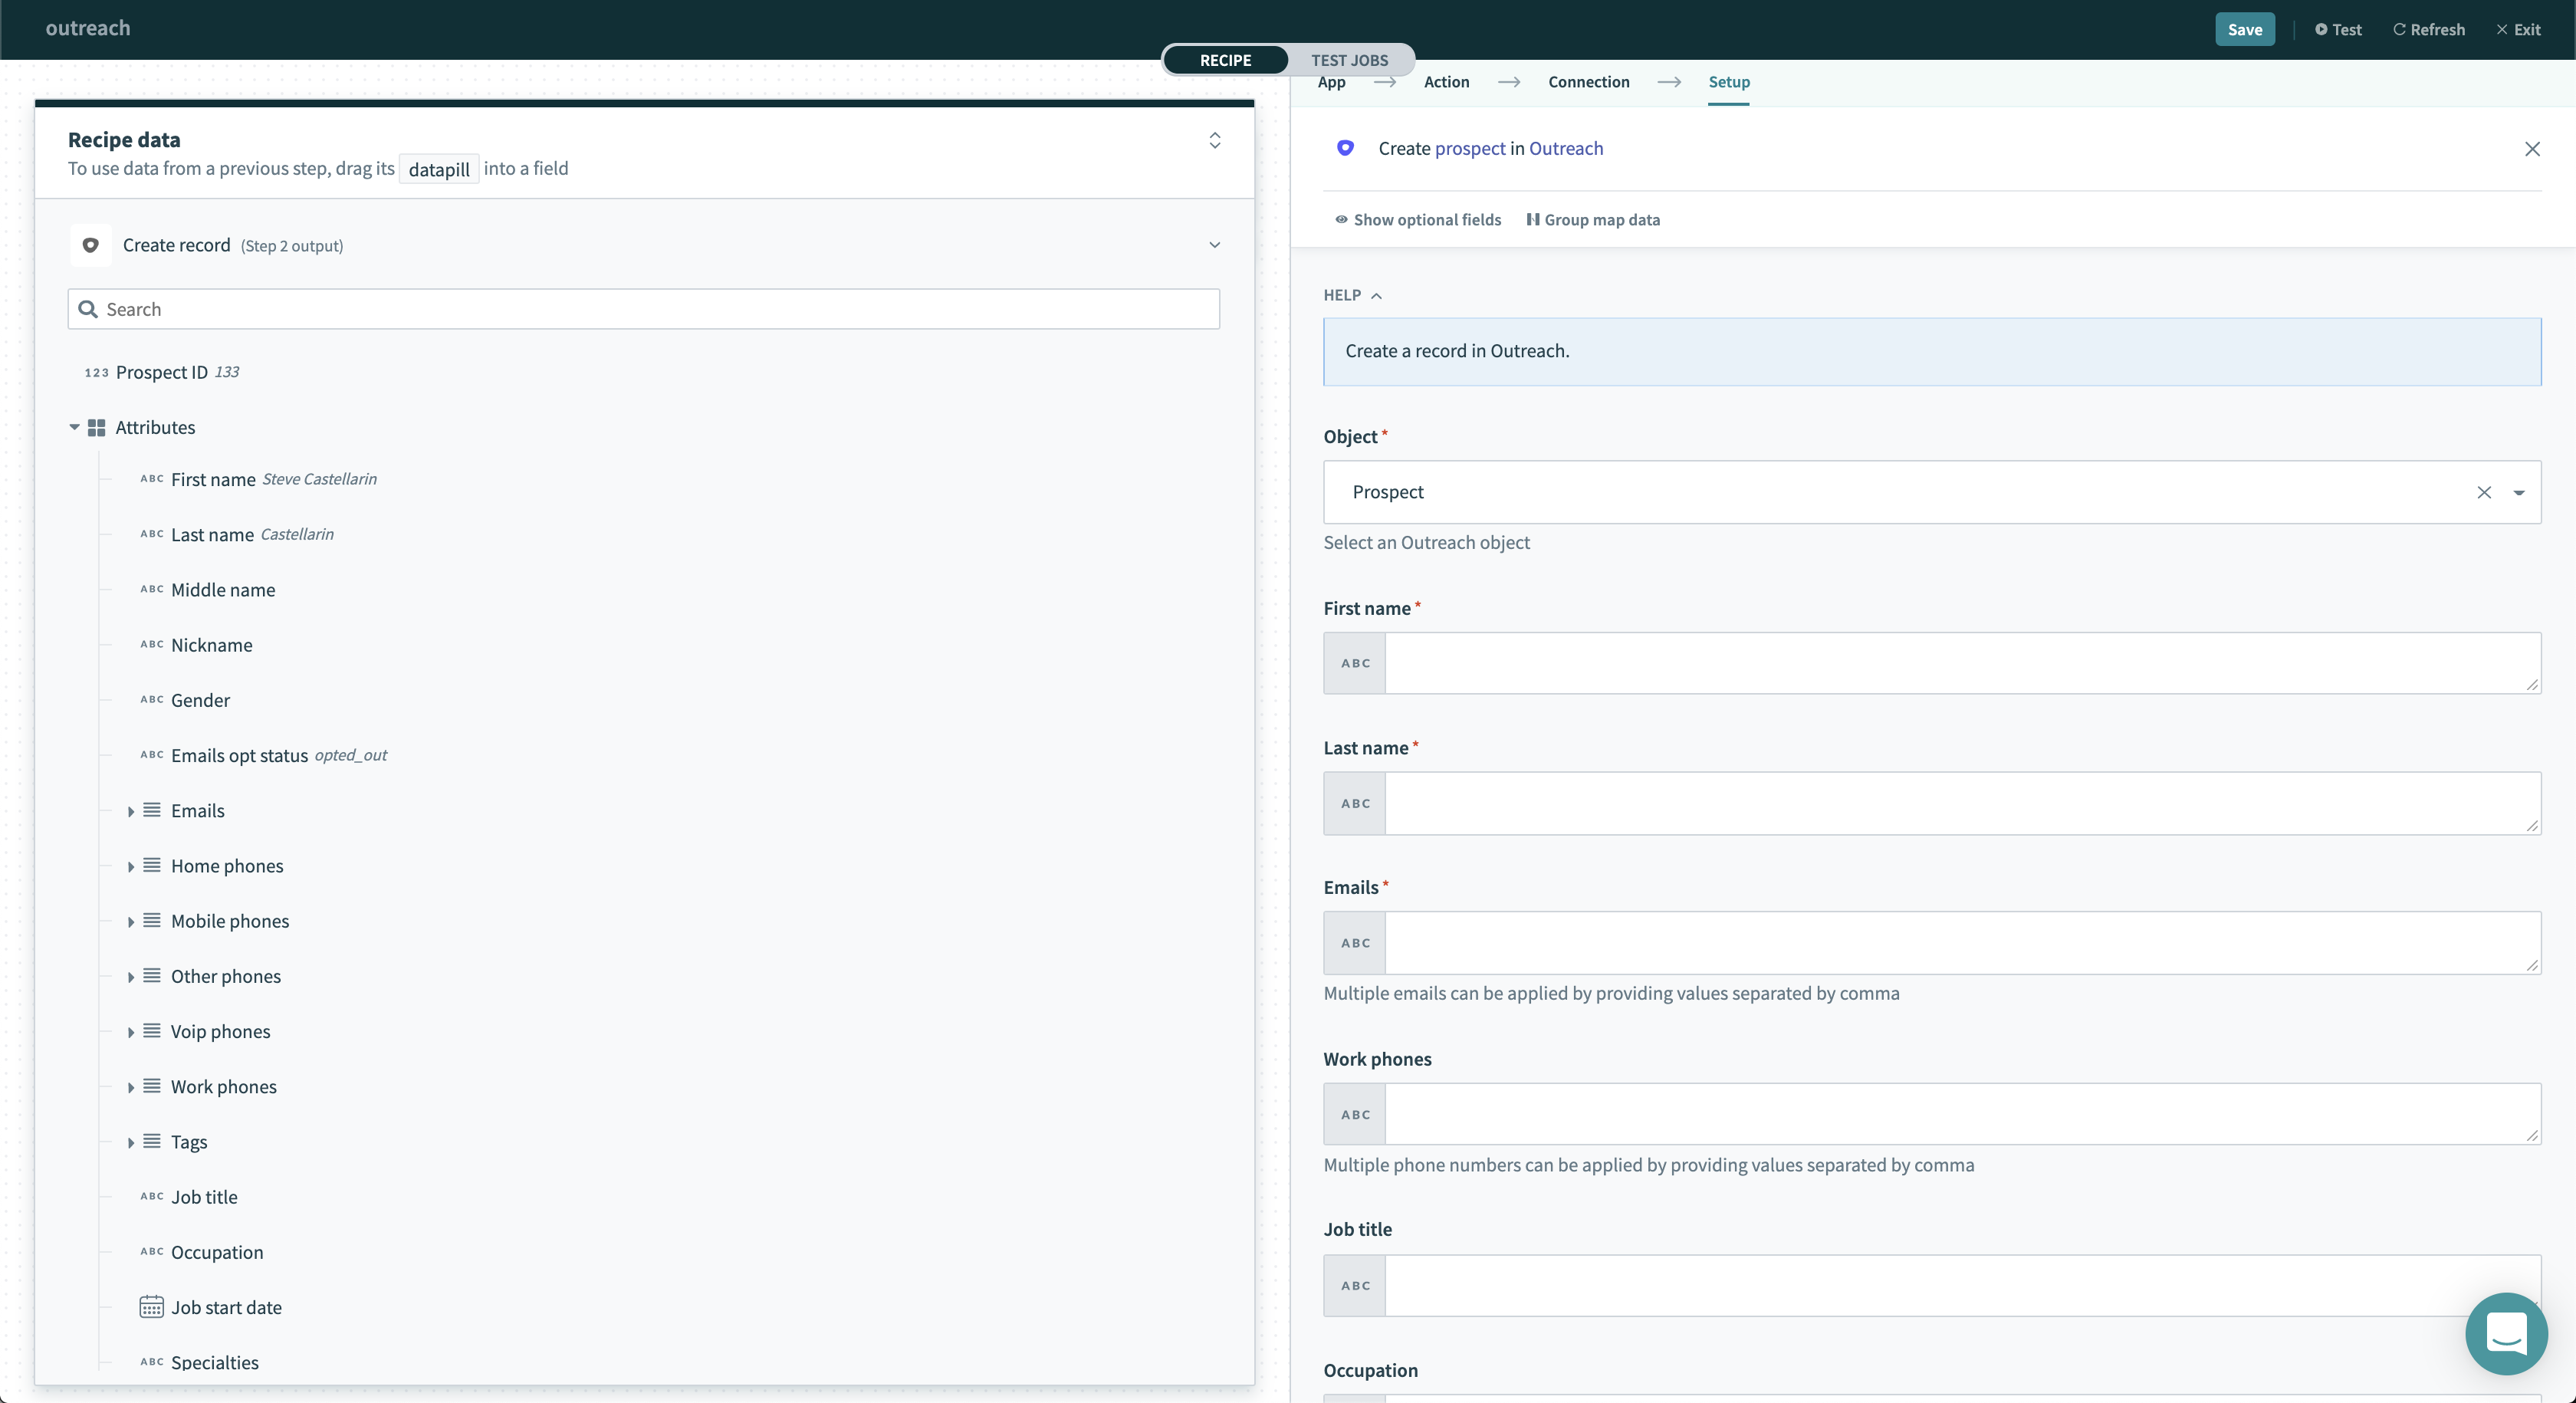Expand the Tags list item
Screen dimensions: 2576x1403
[x=130, y=1142]
